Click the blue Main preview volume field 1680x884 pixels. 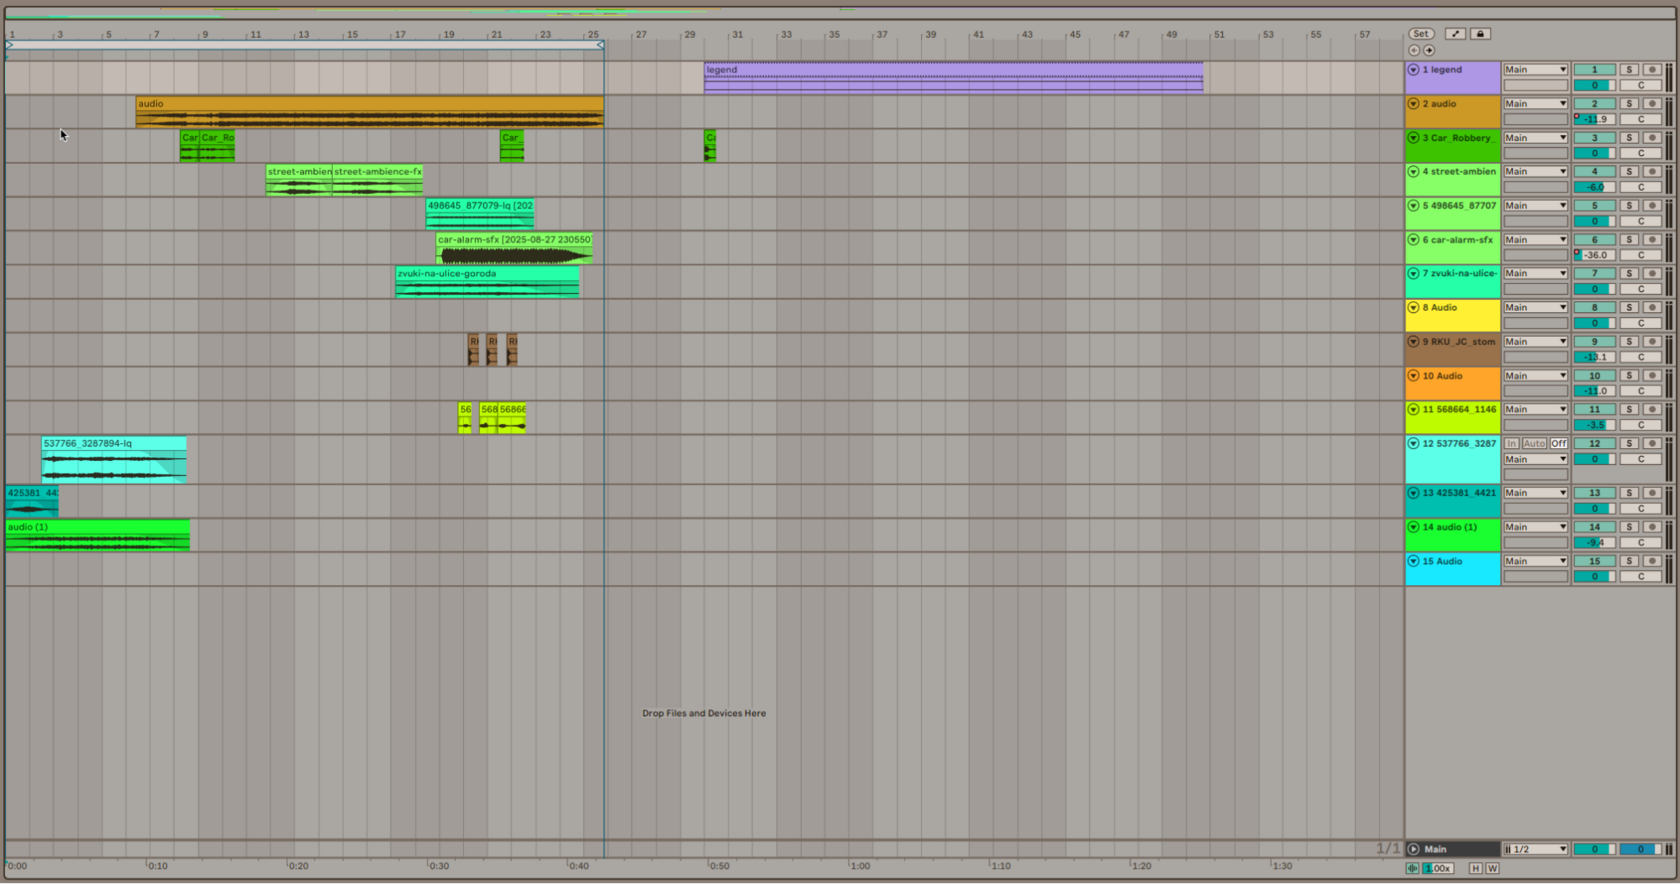point(1640,849)
